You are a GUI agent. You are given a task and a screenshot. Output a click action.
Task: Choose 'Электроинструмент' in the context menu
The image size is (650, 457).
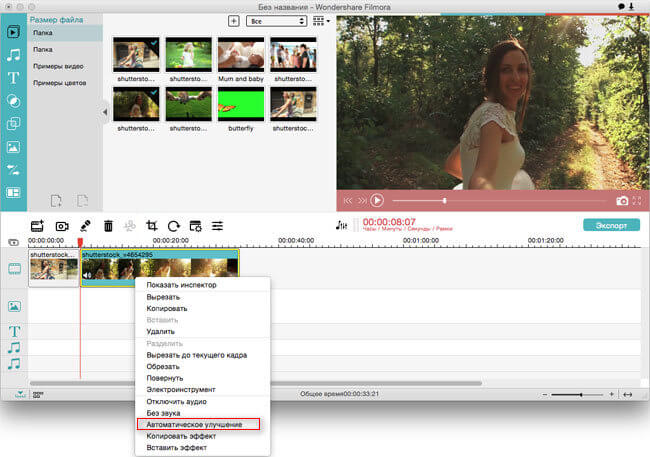click(203, 389)
